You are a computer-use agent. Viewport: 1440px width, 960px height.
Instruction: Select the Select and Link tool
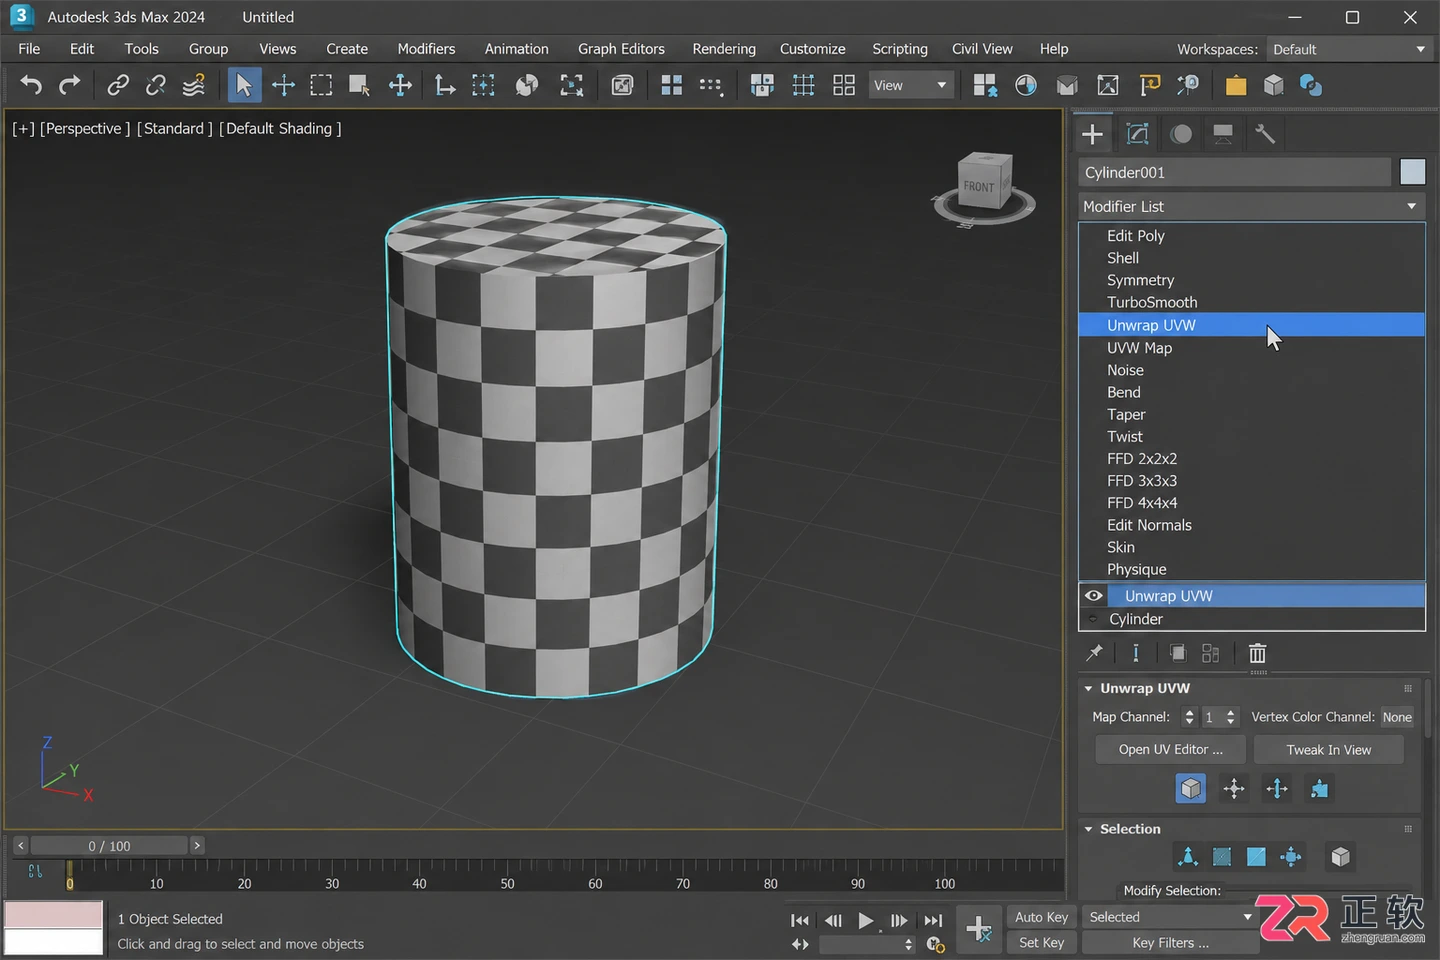click(x=118, y=86)
